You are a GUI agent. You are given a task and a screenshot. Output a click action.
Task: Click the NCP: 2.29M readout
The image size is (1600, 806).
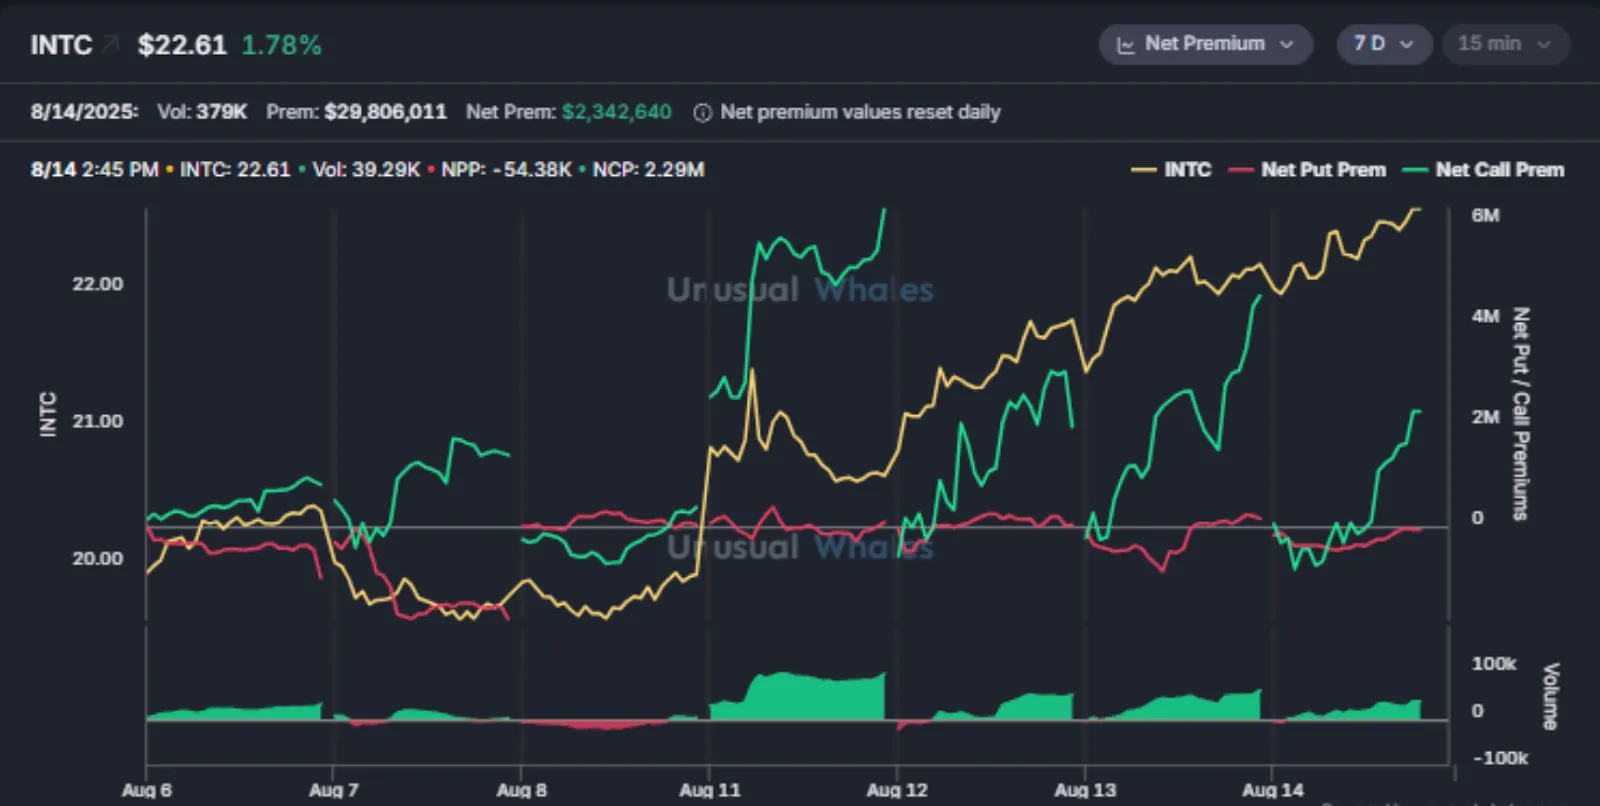pyautogui.click(x=648, y=170)
